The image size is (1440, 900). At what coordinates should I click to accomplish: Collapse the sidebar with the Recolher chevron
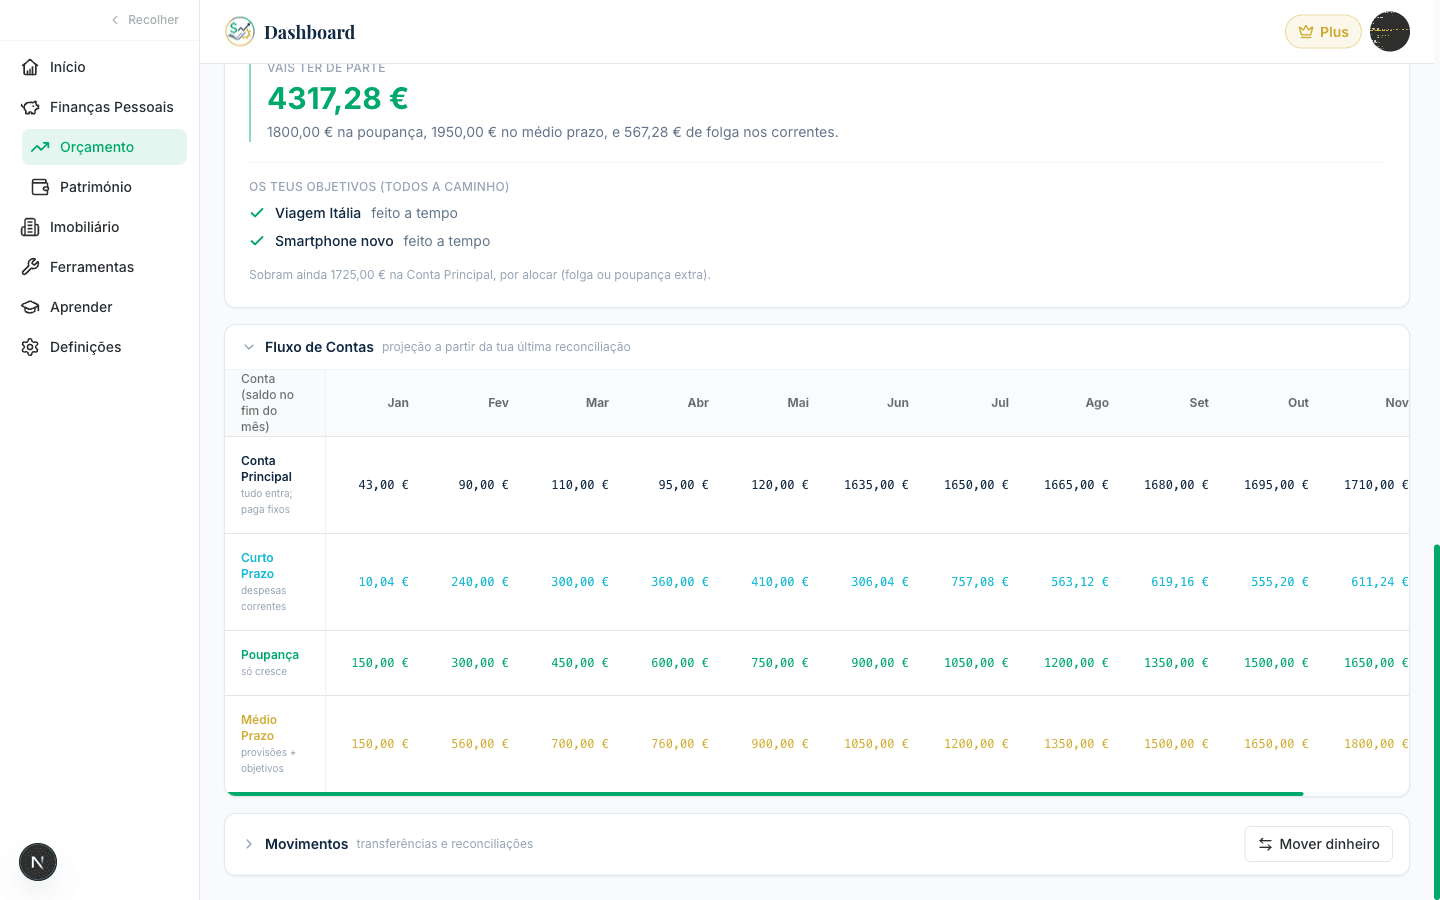click(x=115, y=20)
